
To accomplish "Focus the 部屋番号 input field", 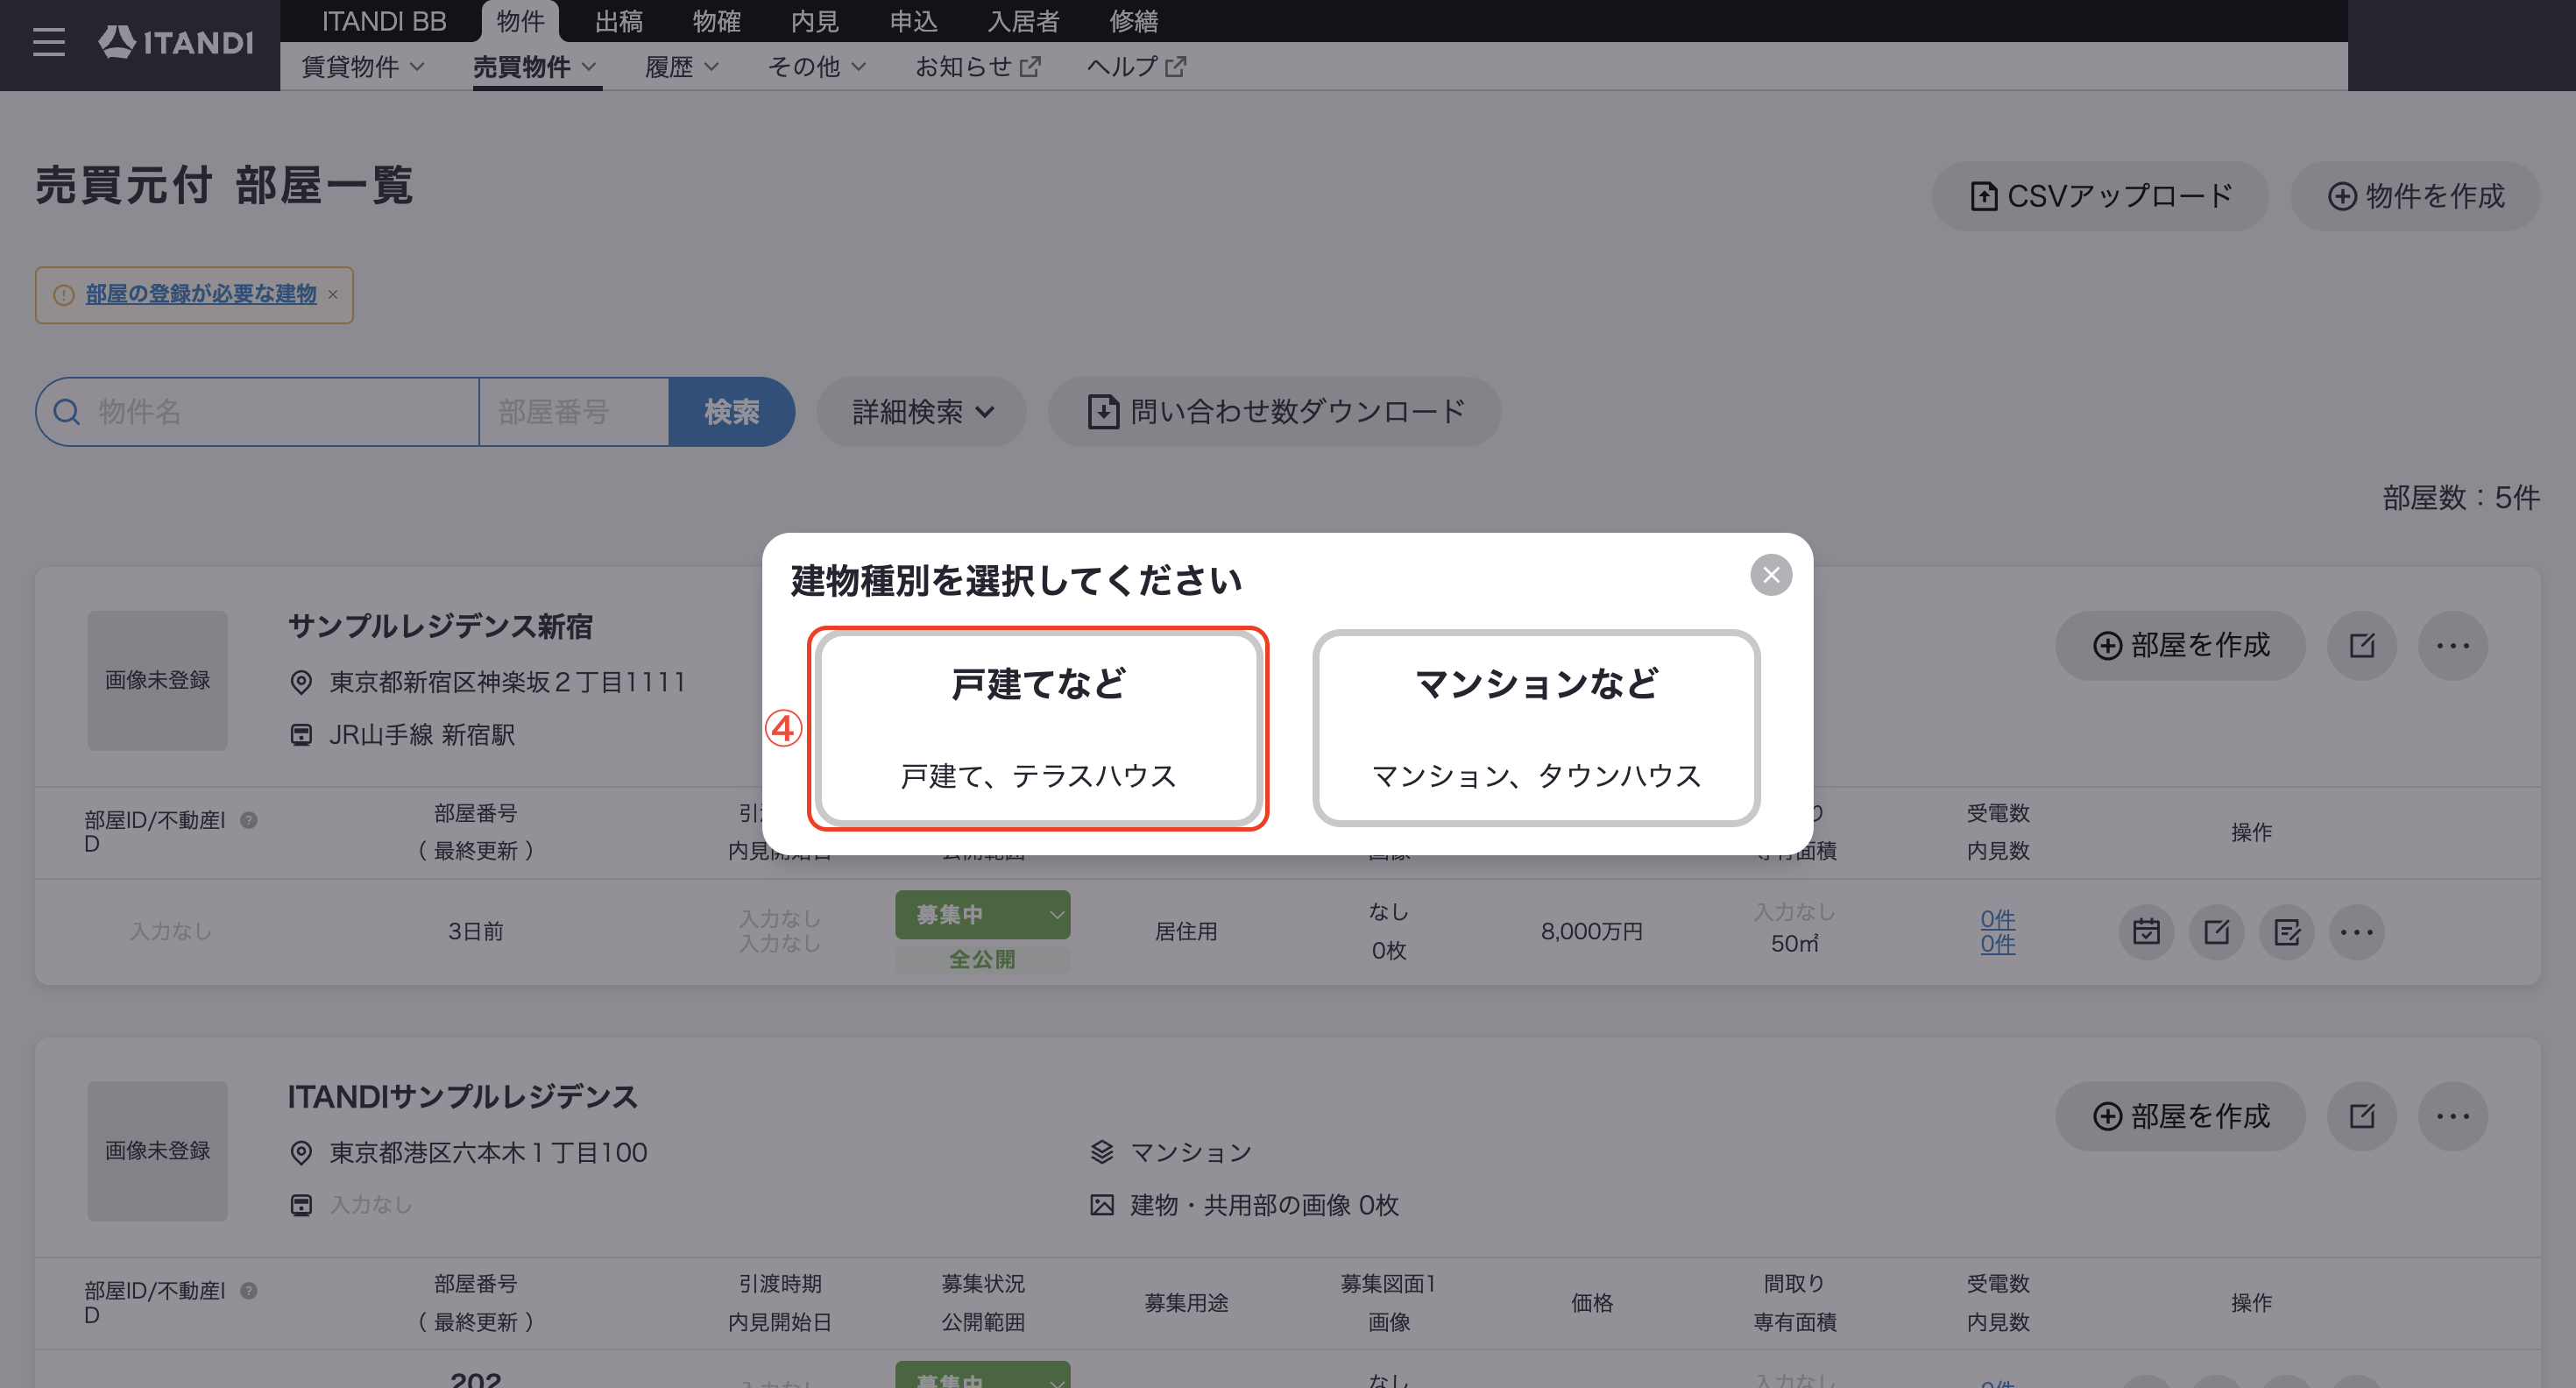I will coord(573,412).
